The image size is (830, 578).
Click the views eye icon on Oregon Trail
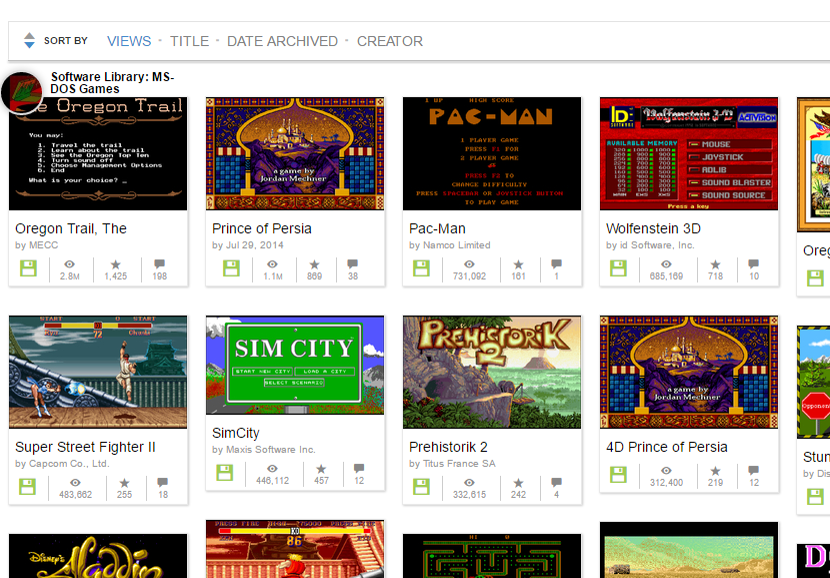coord(70,264)
